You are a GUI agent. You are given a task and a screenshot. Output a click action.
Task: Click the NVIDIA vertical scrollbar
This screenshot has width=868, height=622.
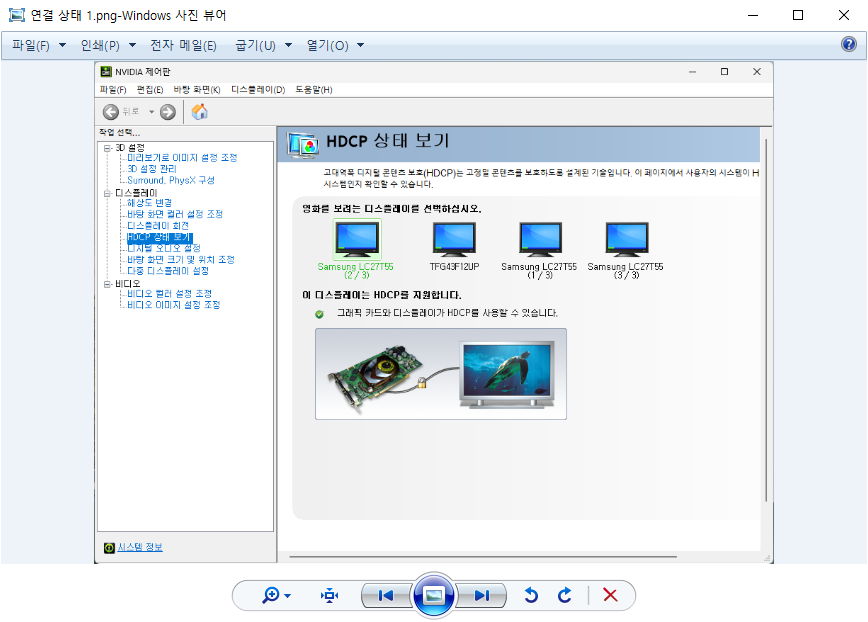tap(766, 321)
